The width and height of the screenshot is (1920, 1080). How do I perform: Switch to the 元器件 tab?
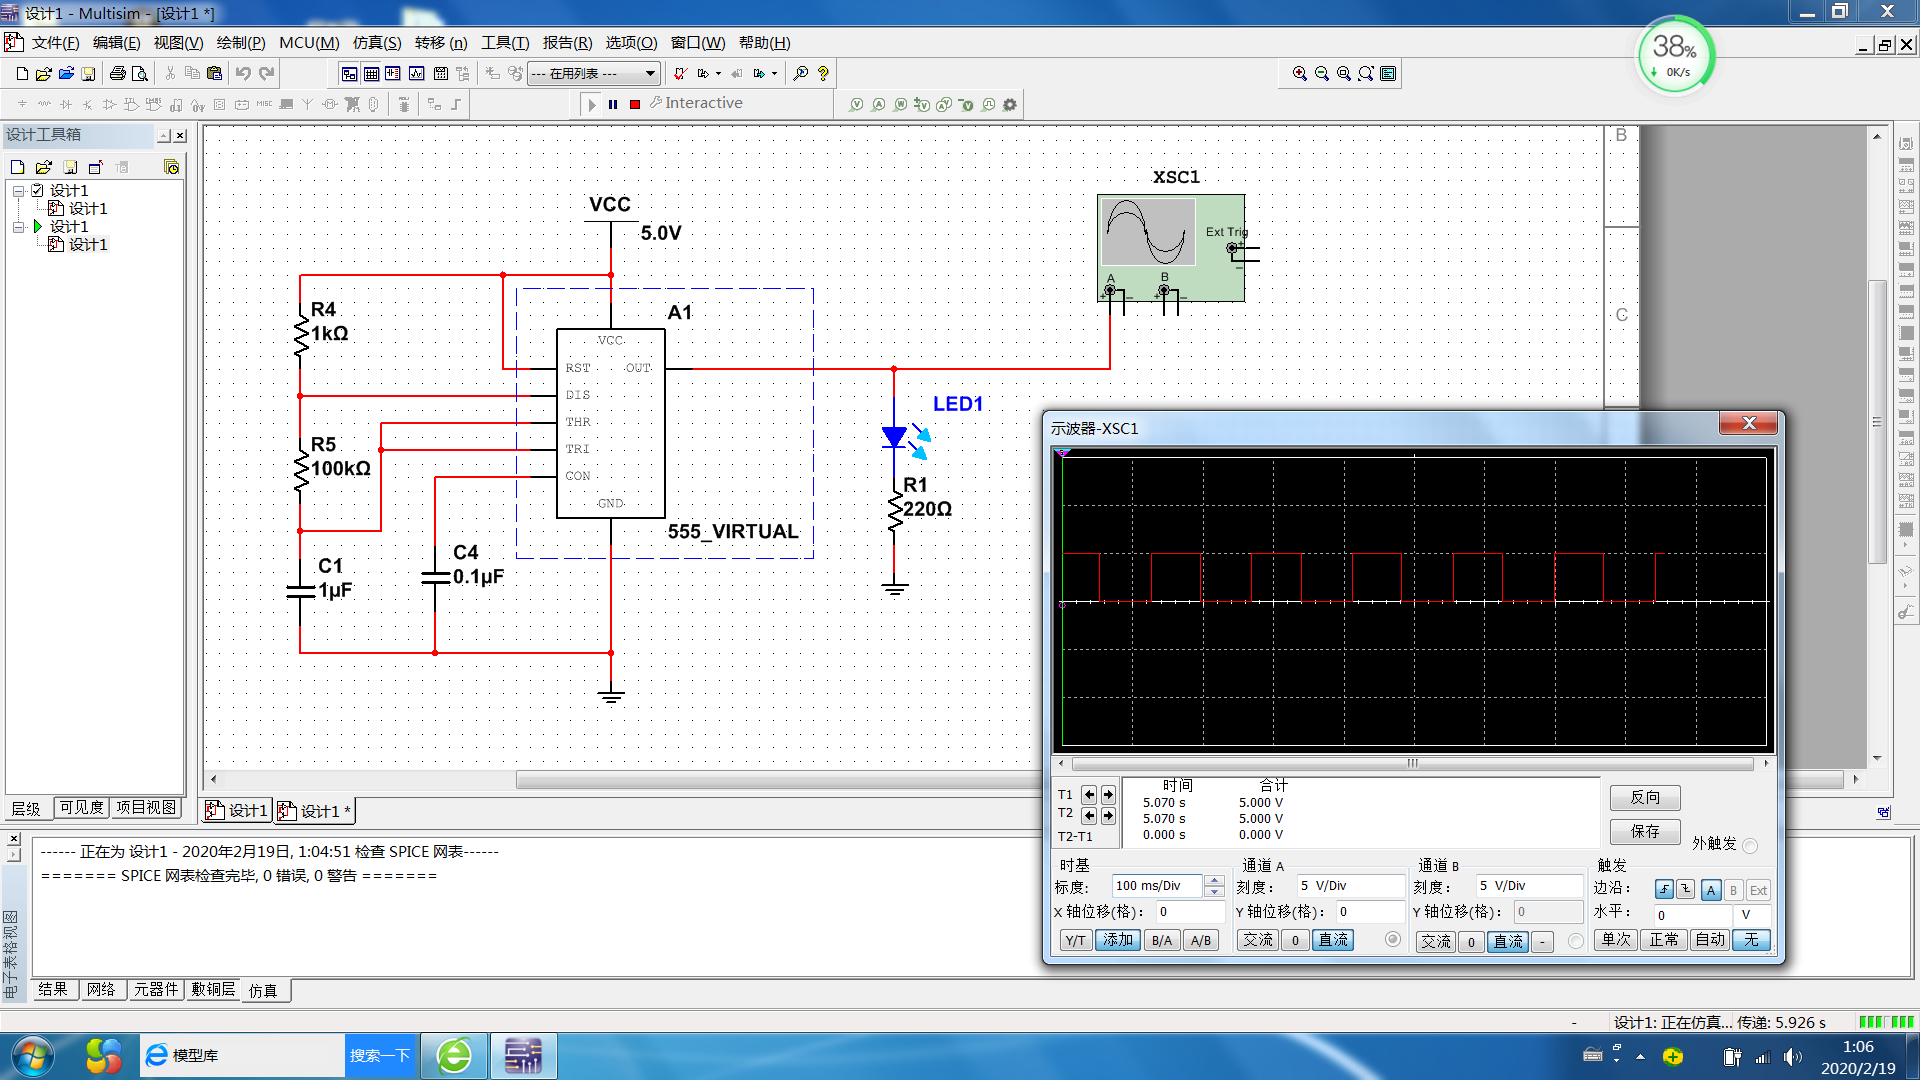click(156, 989)
